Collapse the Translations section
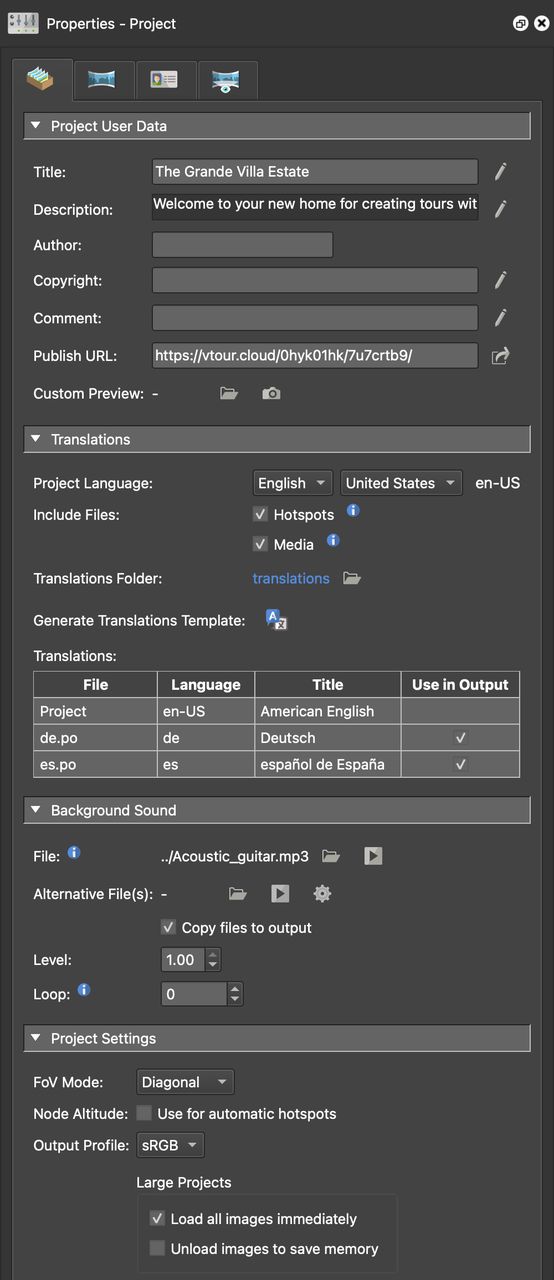The image size is (554, 1280). [36, 439]
